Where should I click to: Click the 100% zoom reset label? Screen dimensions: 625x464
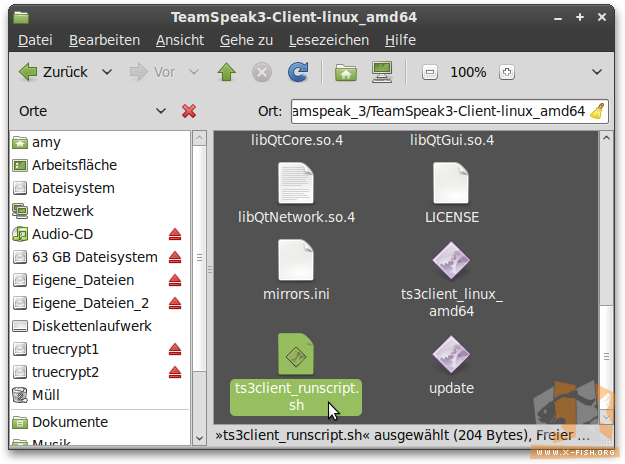coord(468,73)
